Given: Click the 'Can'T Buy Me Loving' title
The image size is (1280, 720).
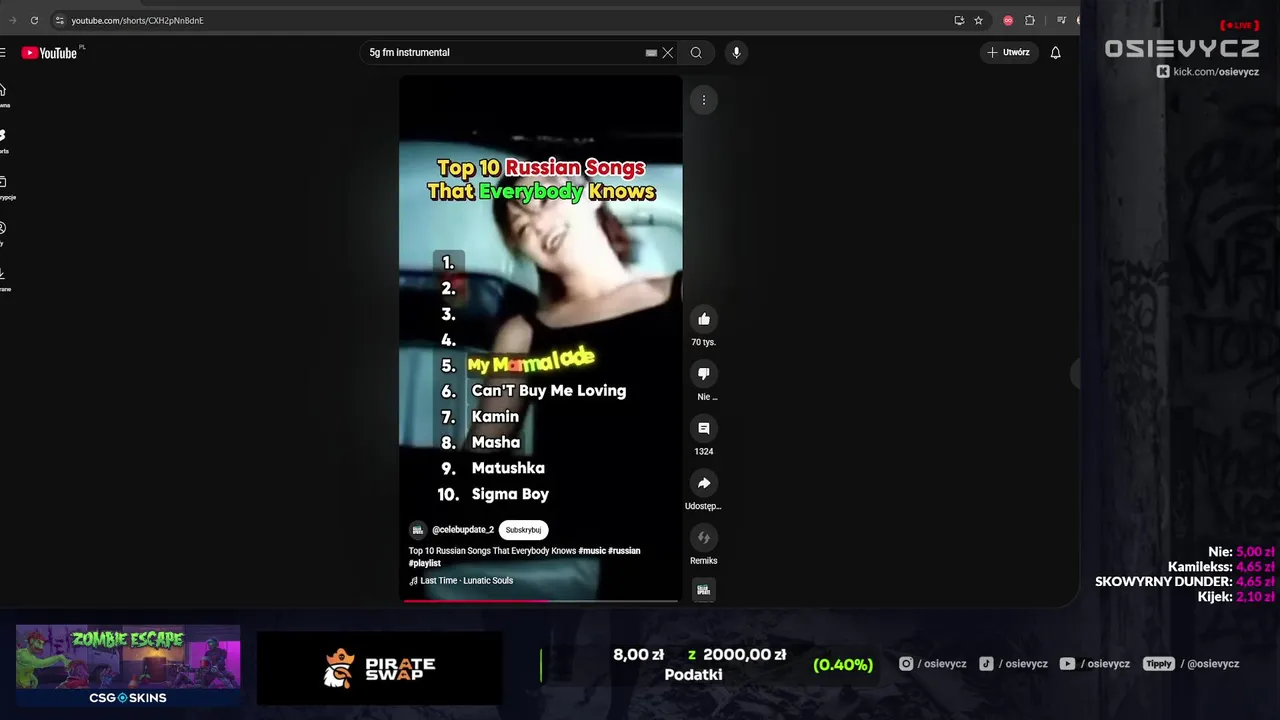Looking at the screenshot, I should click(x=549, y=391).
